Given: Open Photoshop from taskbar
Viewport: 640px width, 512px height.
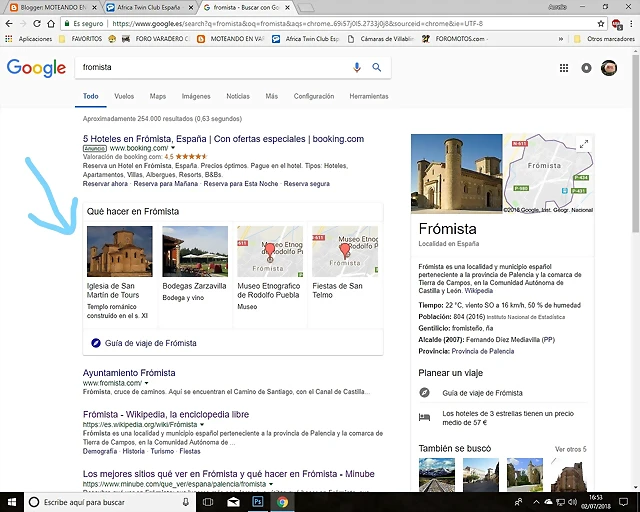Looking at the screenshot, I should pyautogui.click(x=258, y=501).
